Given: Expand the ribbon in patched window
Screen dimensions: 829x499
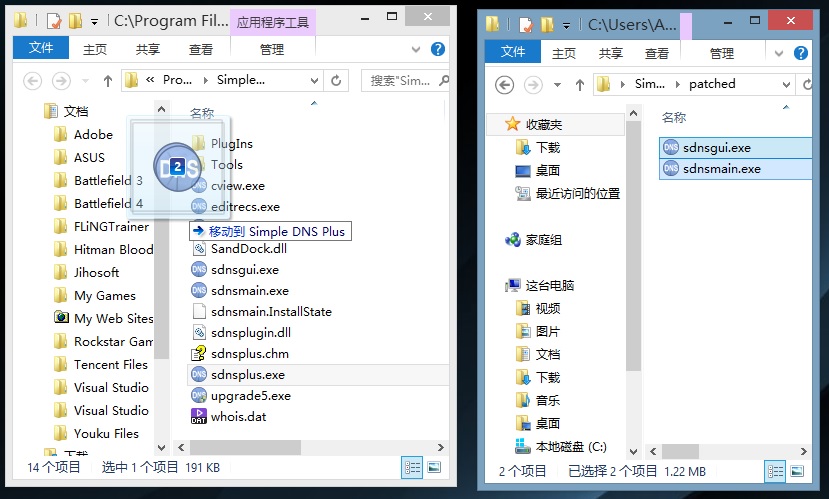Looking at the screenshot, I should [x=779, y=53].
